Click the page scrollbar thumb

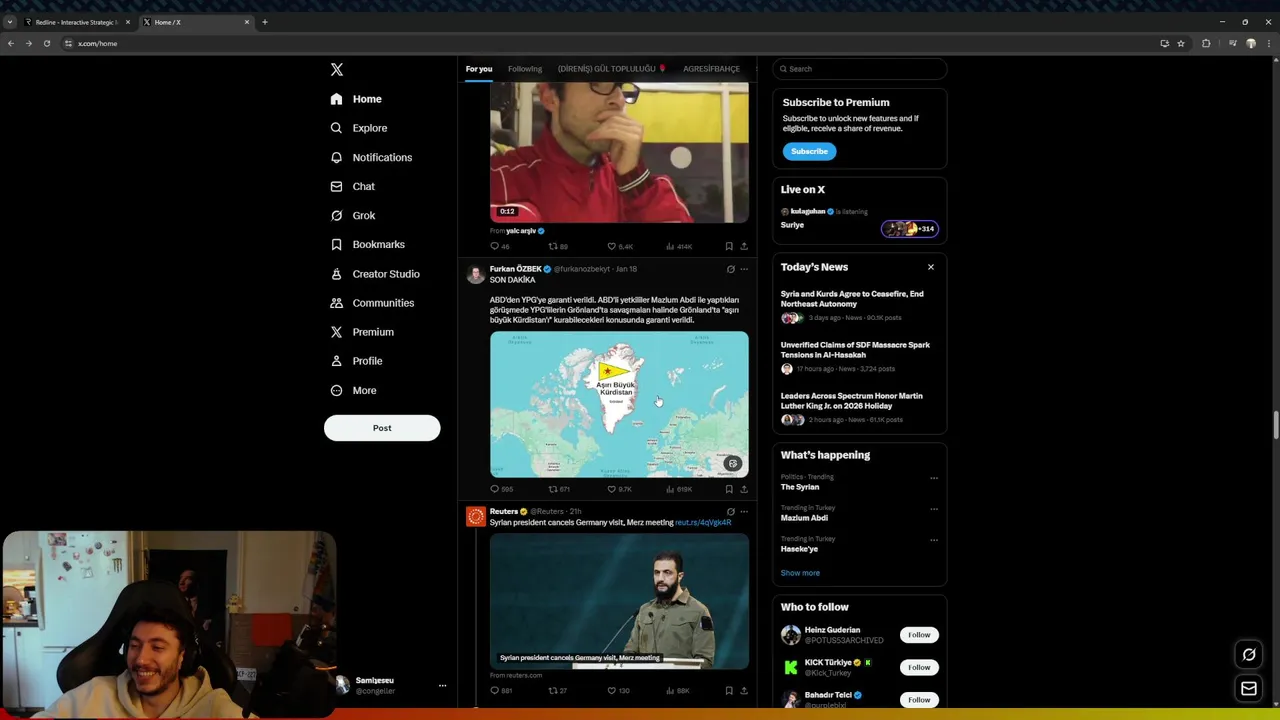(x=1275, y=425)
